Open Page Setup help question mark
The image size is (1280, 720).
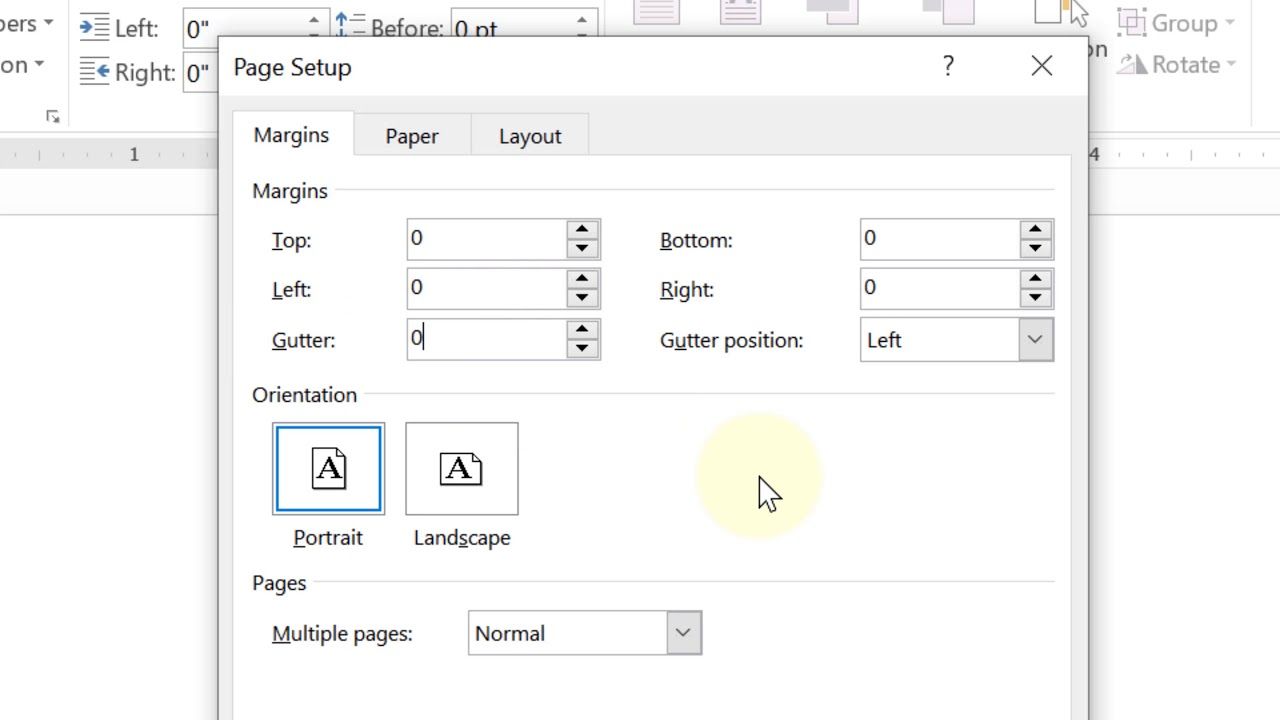(x=948, y=66)
